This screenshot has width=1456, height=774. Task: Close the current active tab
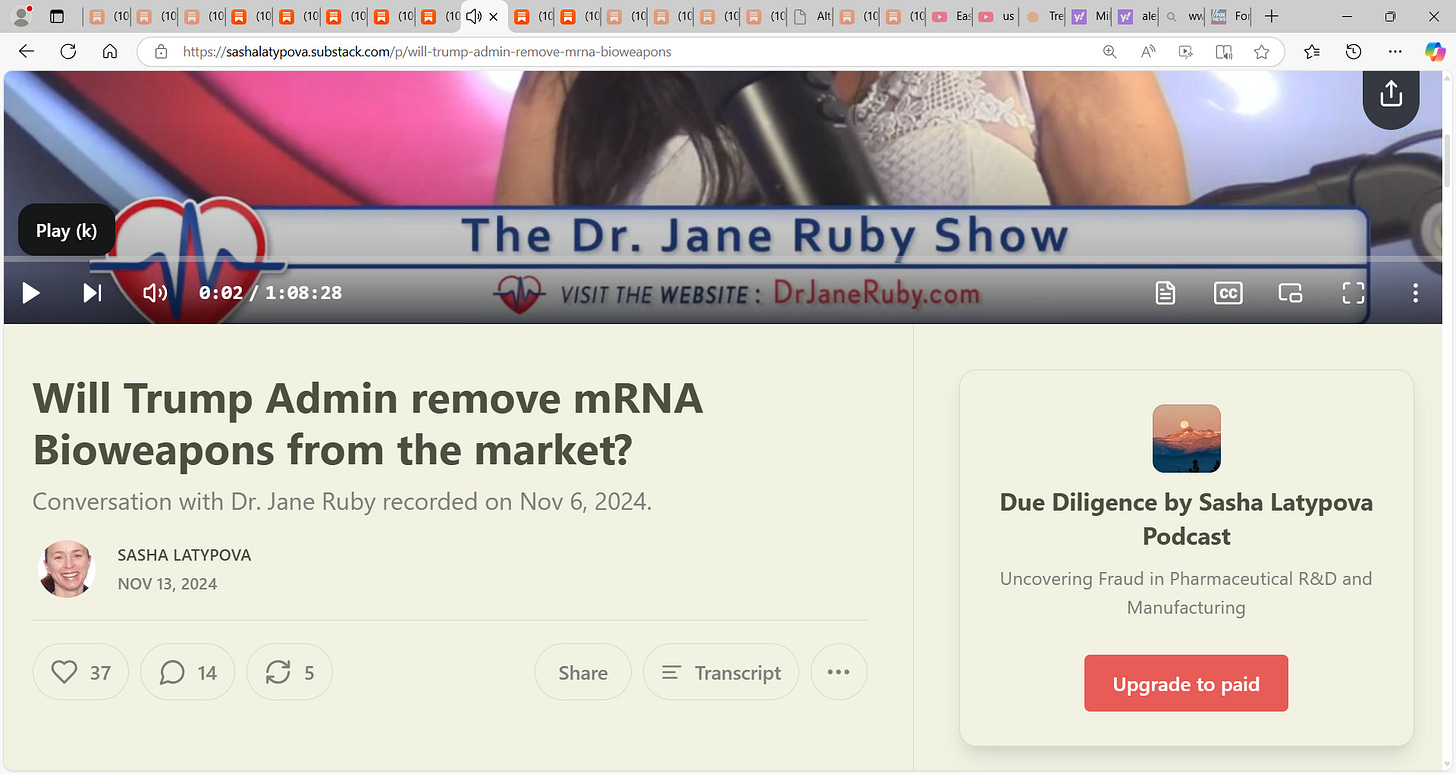[x=493, y=17]
